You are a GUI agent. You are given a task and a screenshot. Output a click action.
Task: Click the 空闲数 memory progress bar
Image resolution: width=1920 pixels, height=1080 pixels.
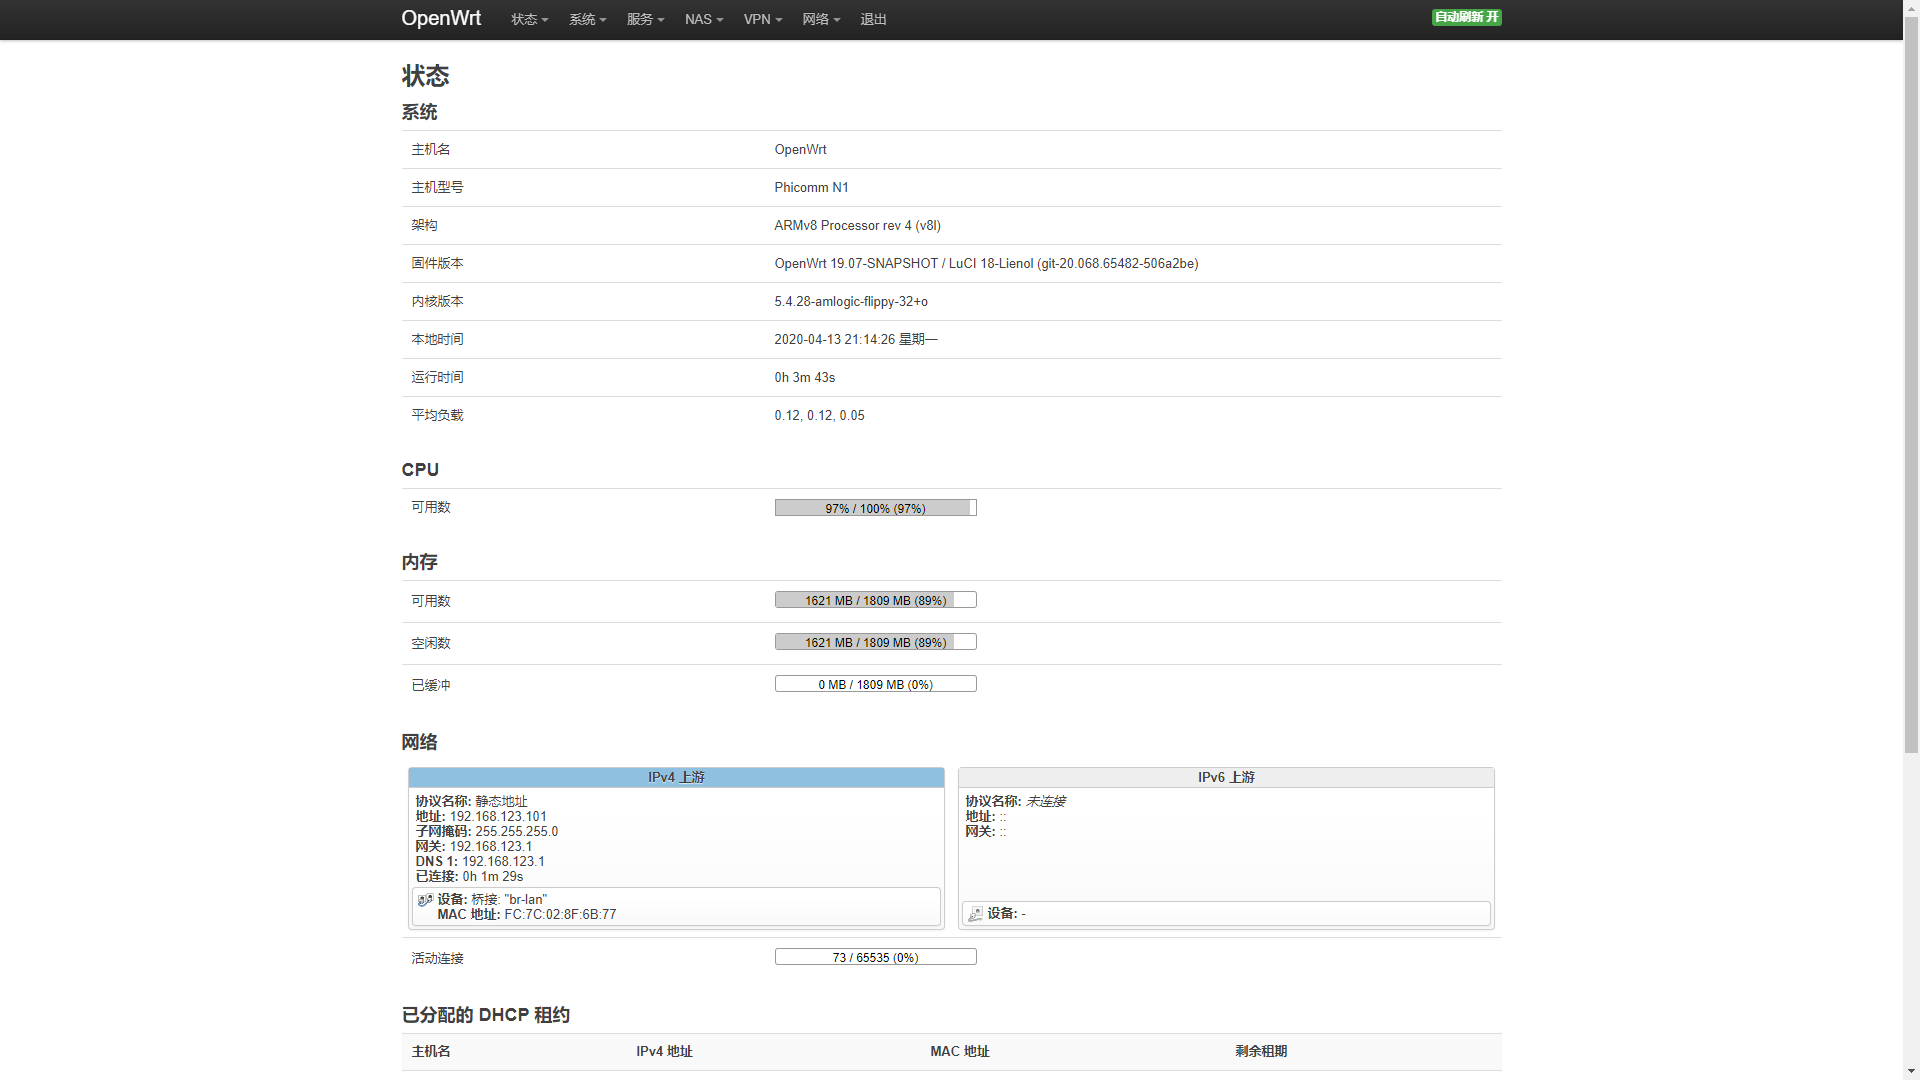(875, 642)
